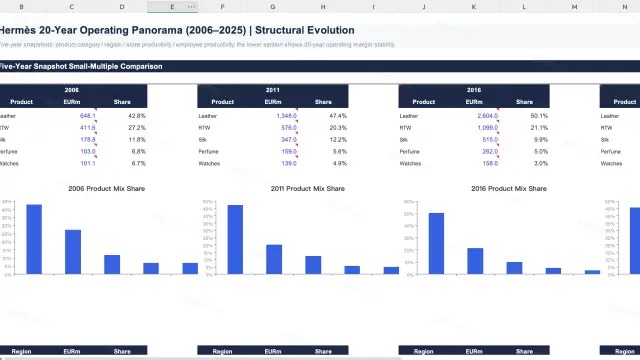Select column N header
This screenshot has height=360, width=640.
pyautogui.click(x=624, y=7)
